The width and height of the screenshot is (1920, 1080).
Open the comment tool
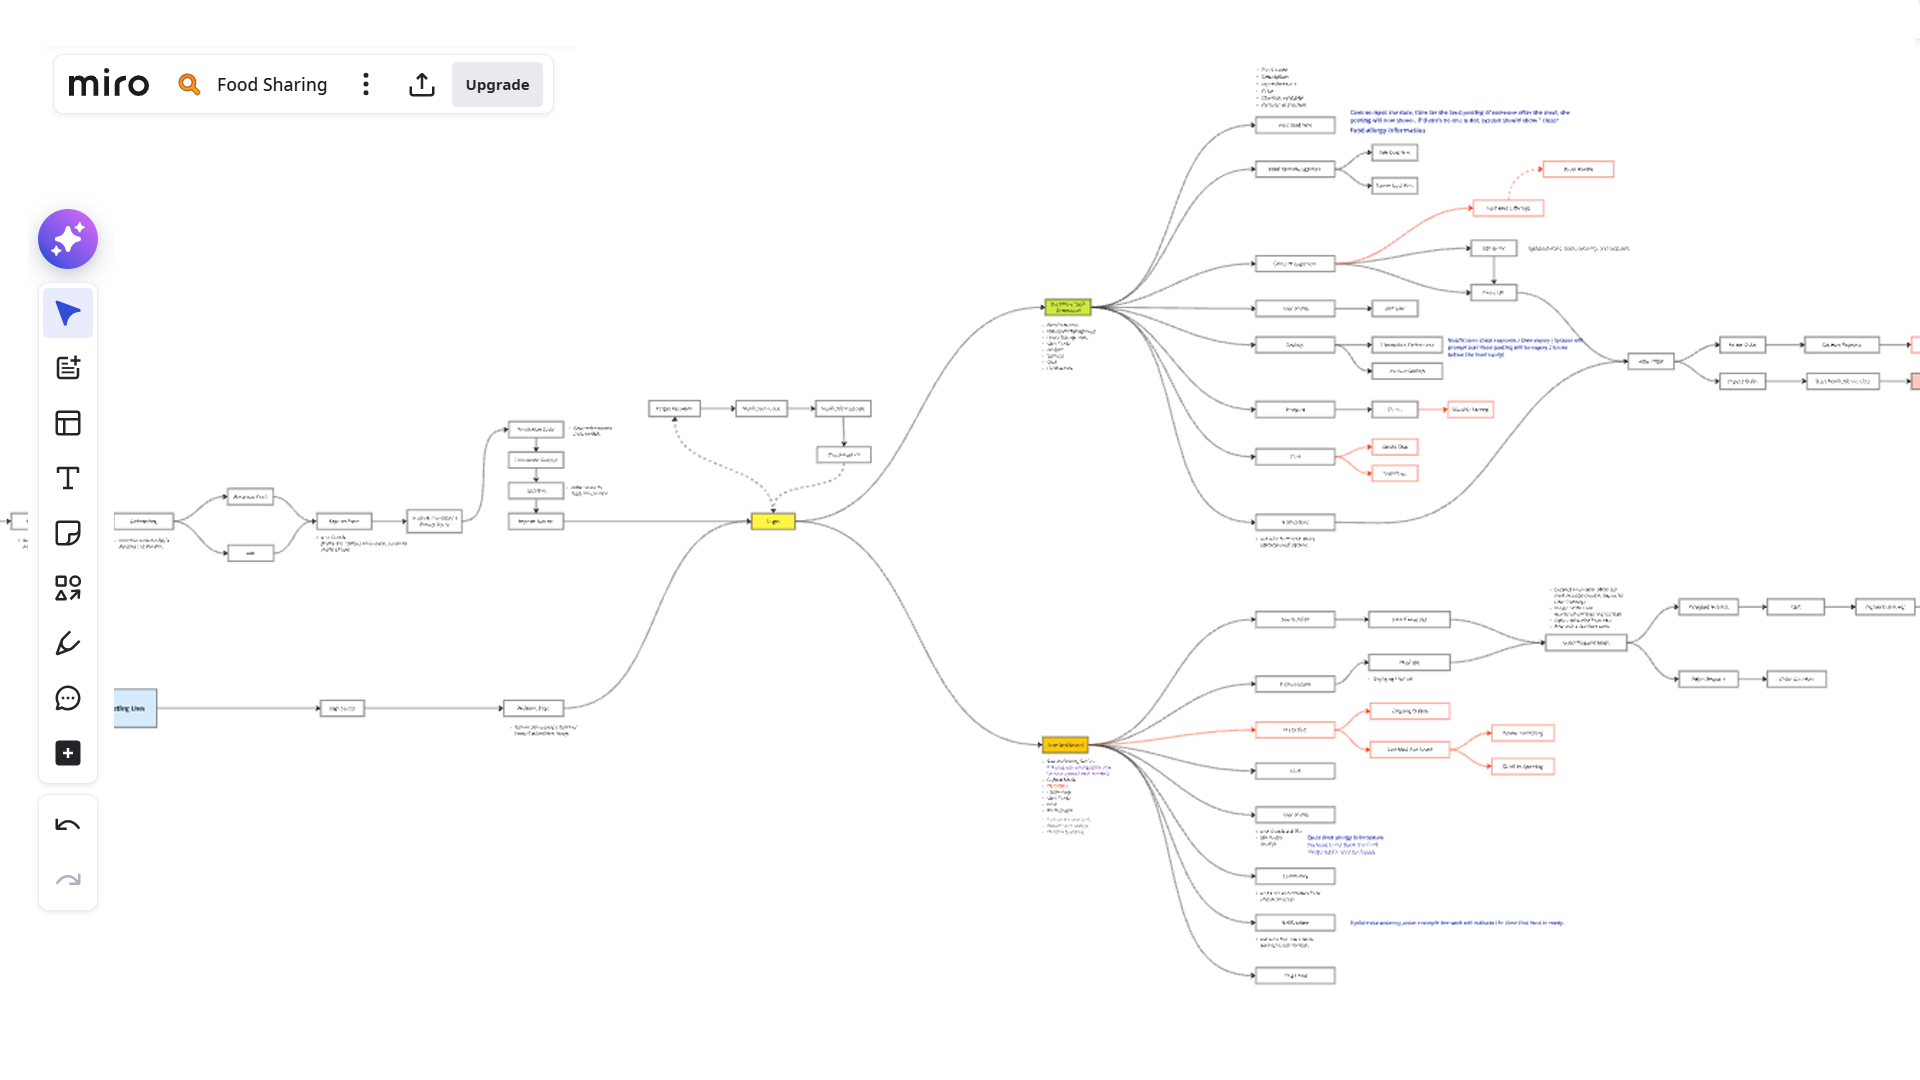[67, 698]
